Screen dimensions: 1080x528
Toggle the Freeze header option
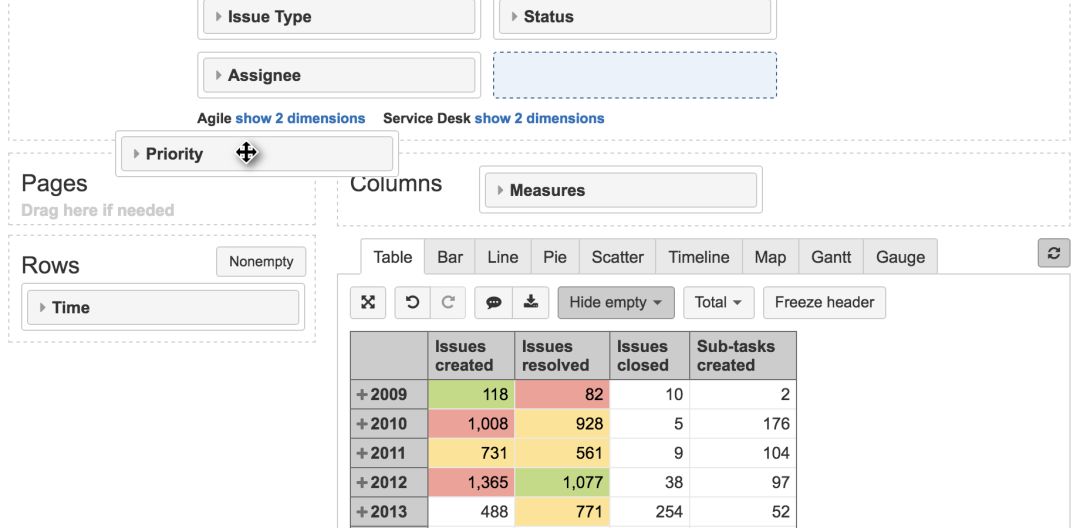click(824, 302)
